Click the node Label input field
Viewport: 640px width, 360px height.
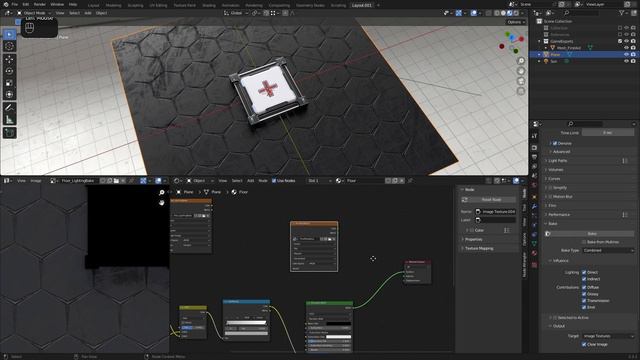click(495, 220)
